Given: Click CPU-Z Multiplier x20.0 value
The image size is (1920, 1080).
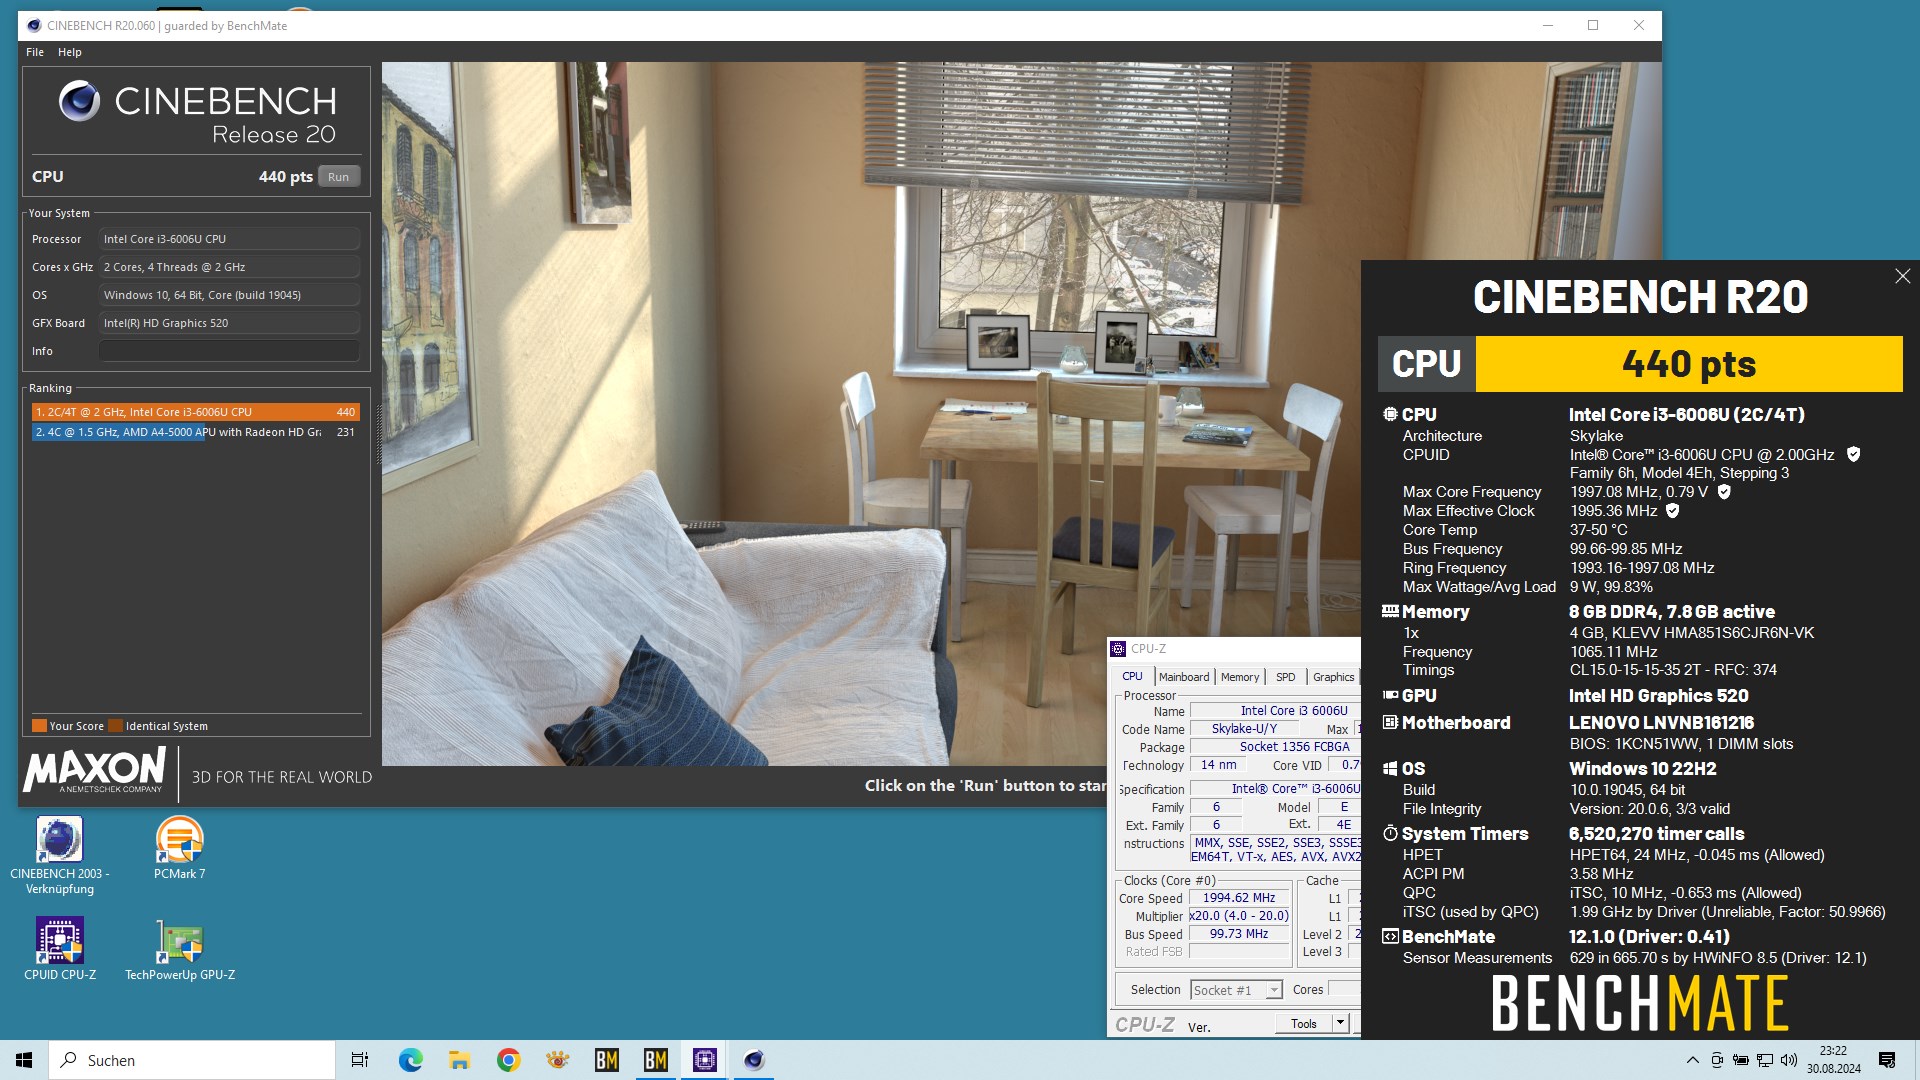Looking at the screenshot, I should (1239, 916).
